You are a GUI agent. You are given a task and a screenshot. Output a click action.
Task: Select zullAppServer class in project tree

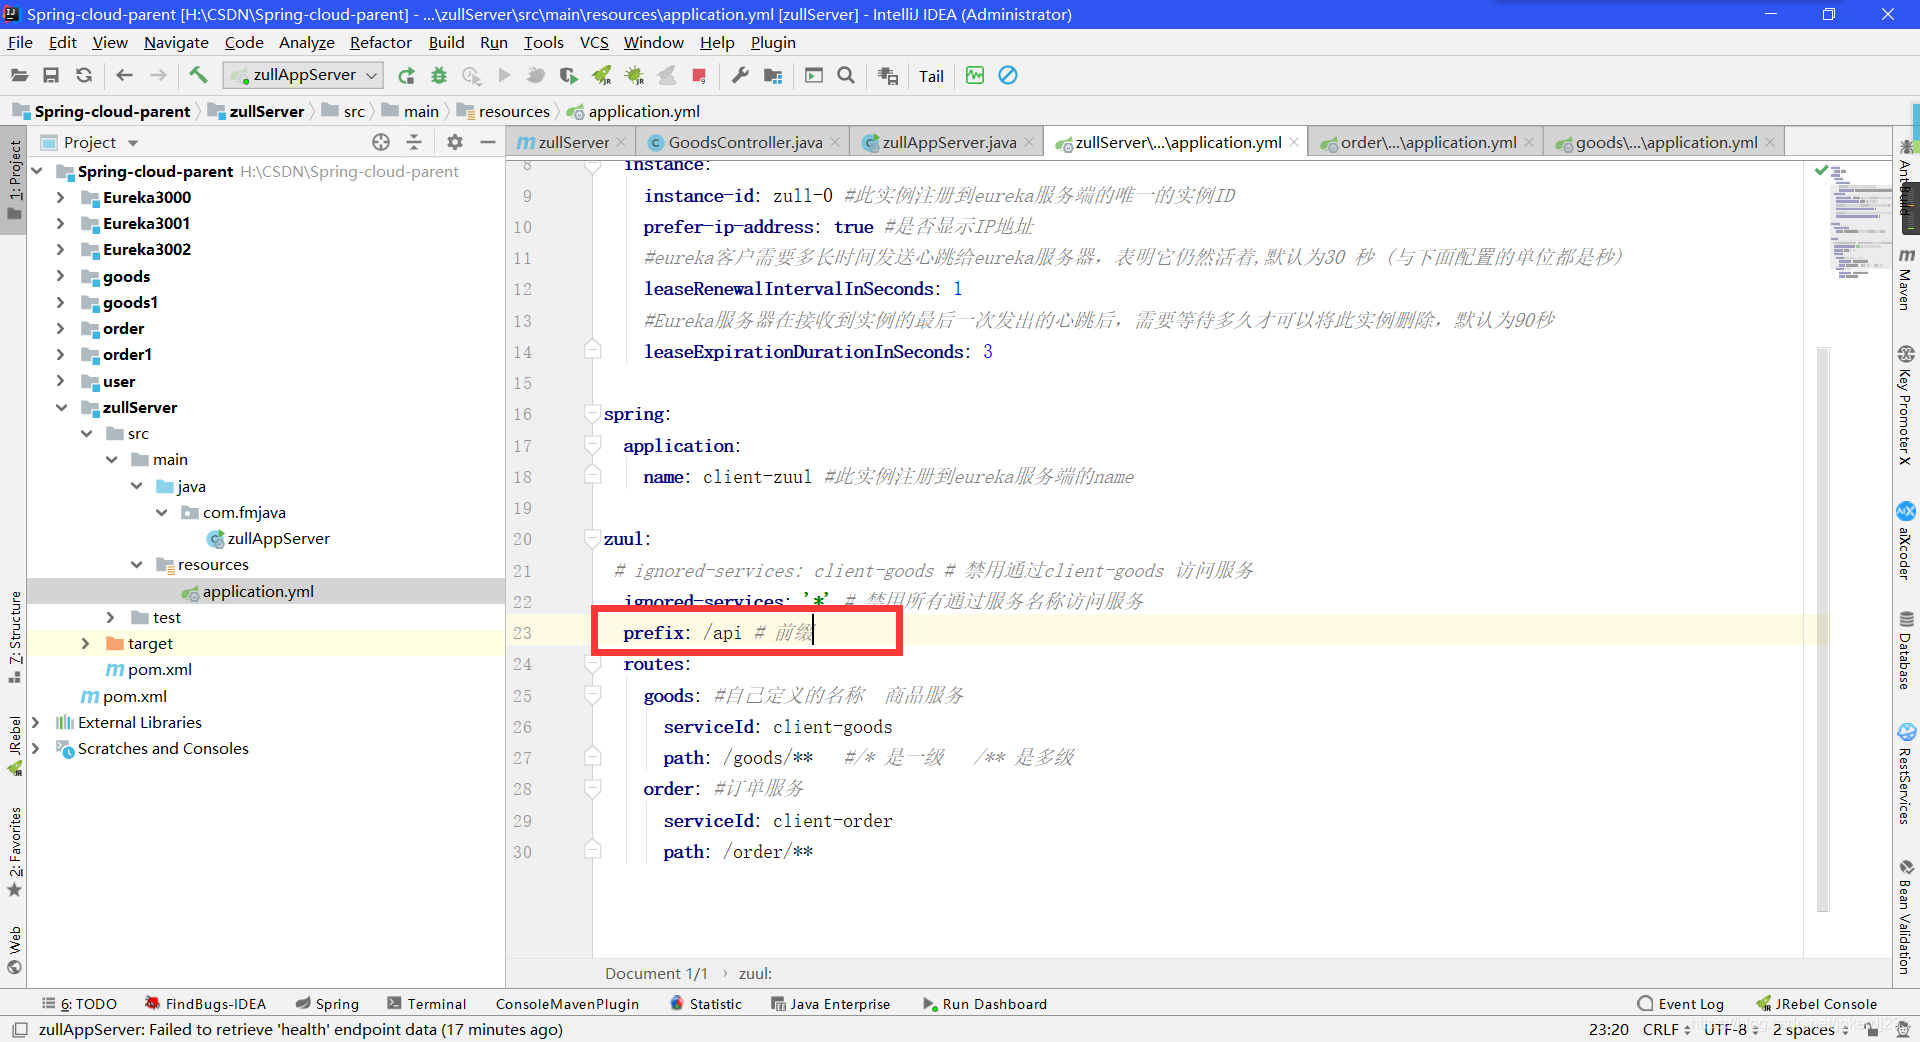278,538
